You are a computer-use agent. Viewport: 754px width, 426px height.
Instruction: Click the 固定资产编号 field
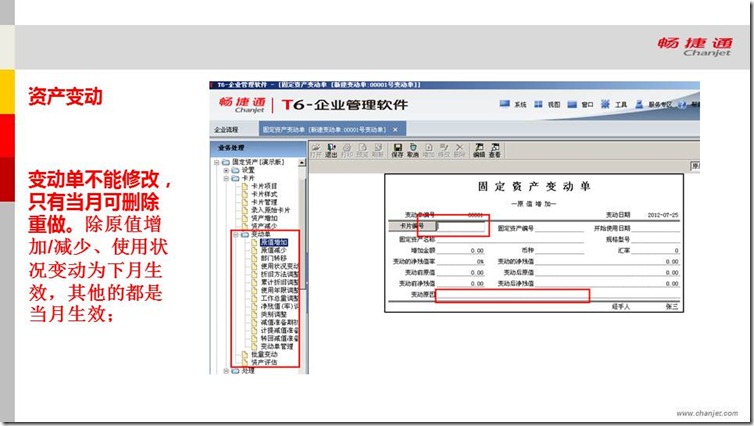(x=559, y=228)
